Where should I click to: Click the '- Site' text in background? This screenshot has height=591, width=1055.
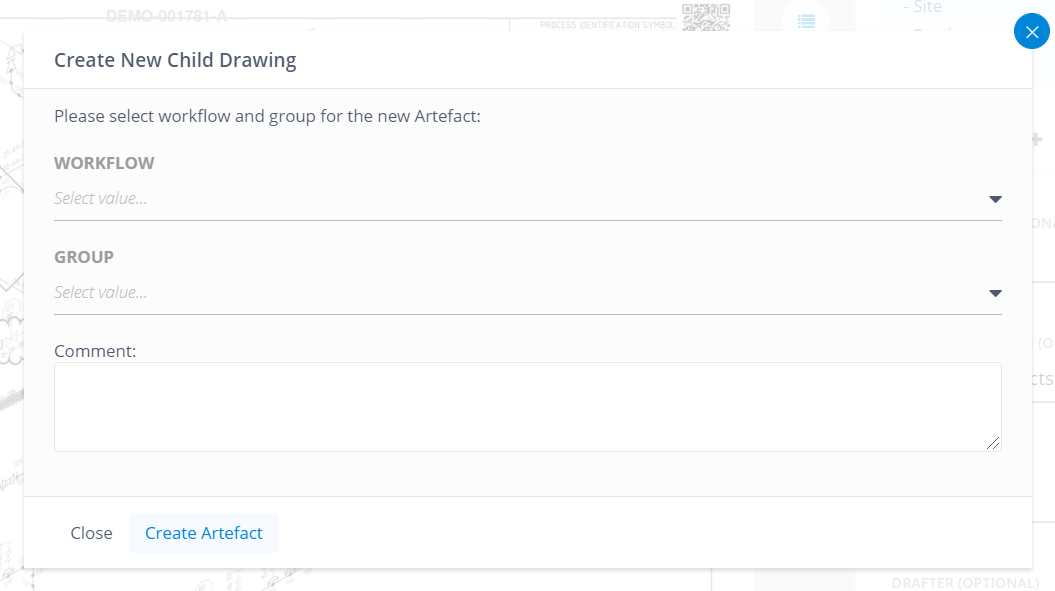pos(922,7)
